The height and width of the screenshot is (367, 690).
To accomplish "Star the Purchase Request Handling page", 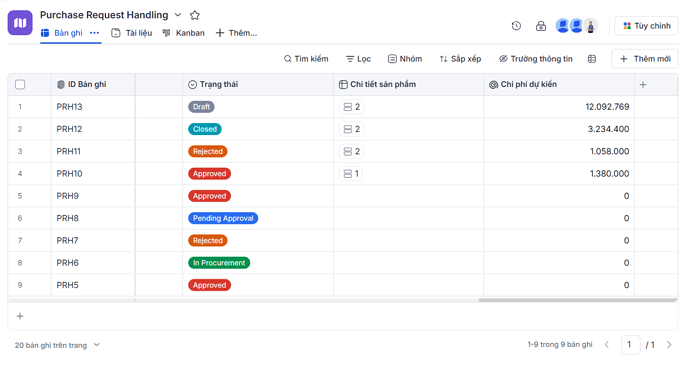I will click(x=195, y=15).
